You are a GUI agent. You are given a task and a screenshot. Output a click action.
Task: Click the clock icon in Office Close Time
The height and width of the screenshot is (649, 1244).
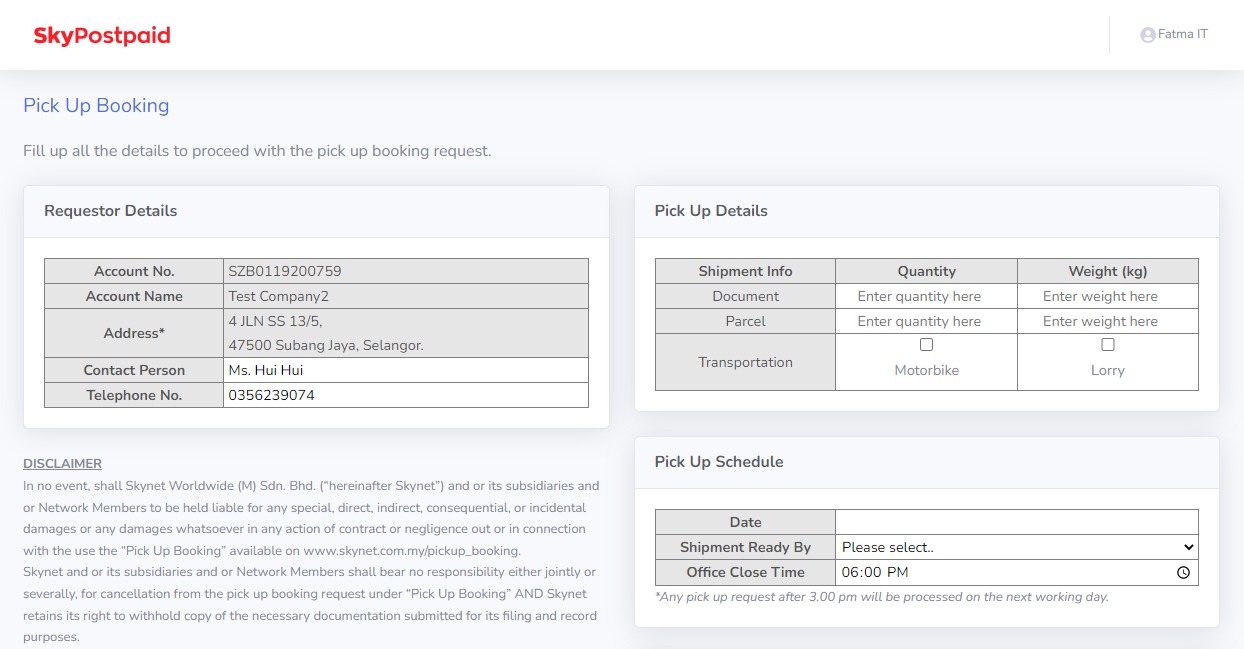tap(1183, 573)
